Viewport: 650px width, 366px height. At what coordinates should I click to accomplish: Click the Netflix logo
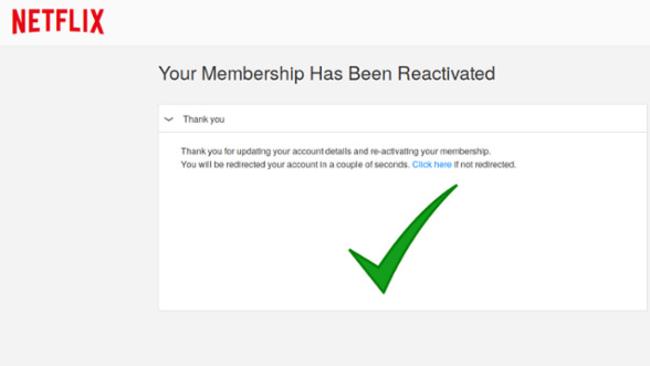58,22
